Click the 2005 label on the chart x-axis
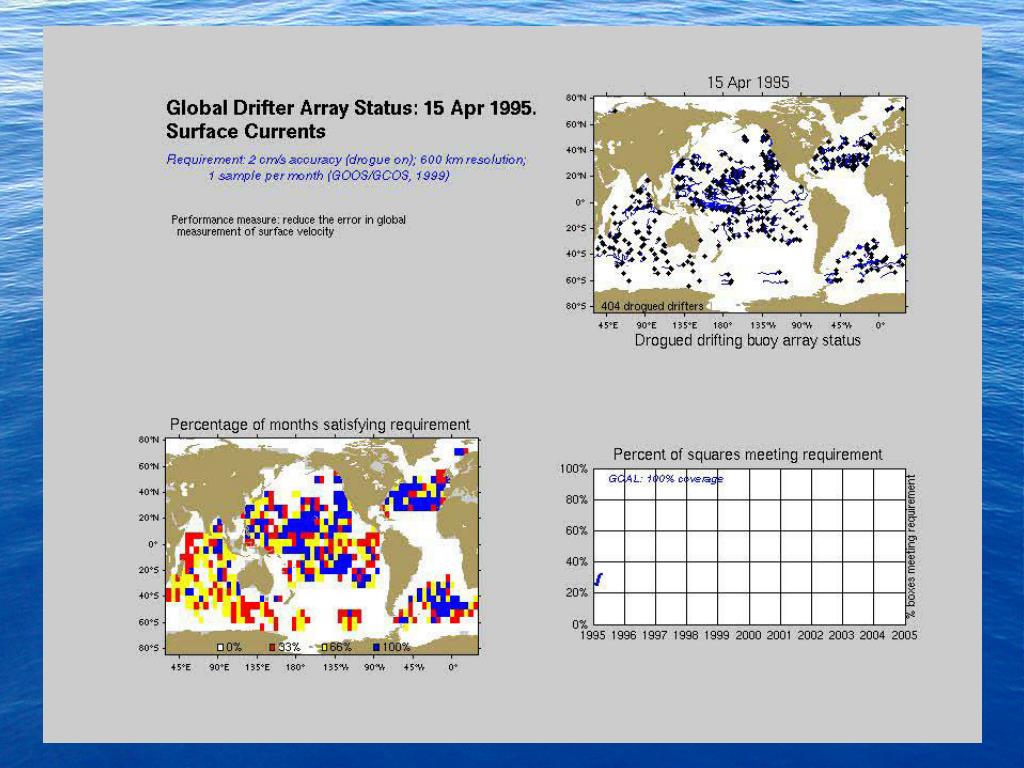This screenshot has height=768, width=1024. [x=904, y=635]
